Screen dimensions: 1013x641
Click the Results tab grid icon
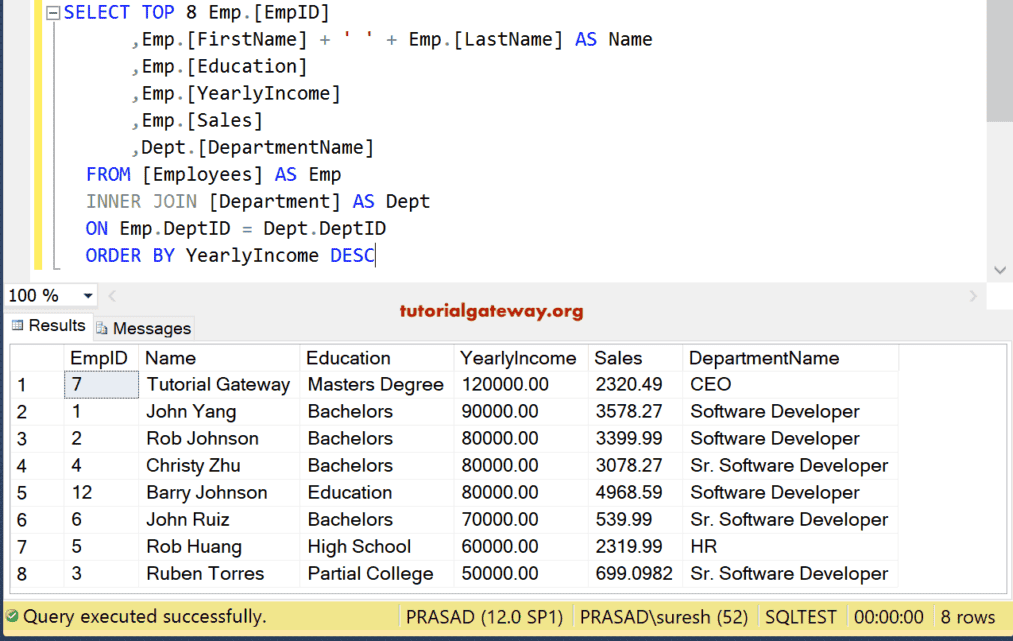pyautogui.click(x=17, y=326)
